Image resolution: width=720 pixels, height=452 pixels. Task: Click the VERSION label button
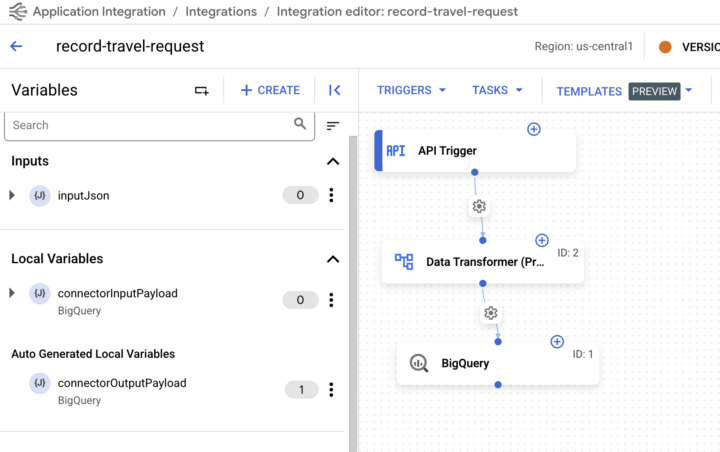tap(701, 47)
